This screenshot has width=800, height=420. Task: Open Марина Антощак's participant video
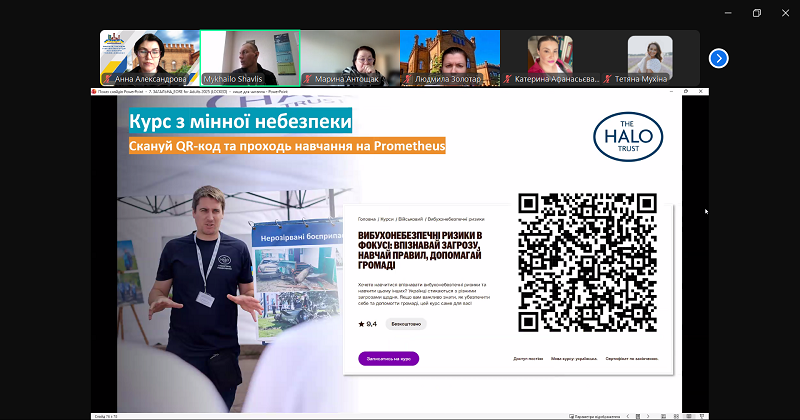pyautogui.click(x=349, y=54)
